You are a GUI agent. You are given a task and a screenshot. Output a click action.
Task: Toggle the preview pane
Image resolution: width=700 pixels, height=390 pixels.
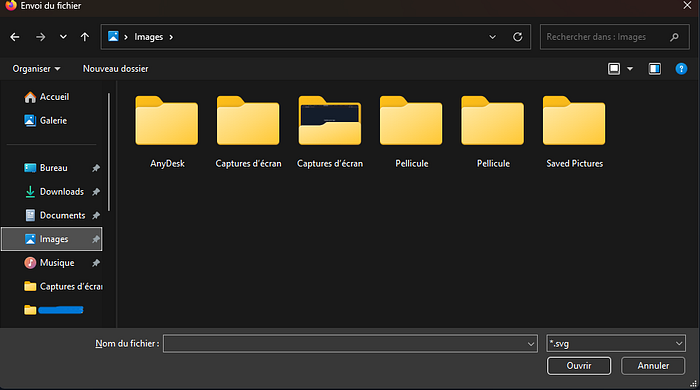tap(655, 69)
